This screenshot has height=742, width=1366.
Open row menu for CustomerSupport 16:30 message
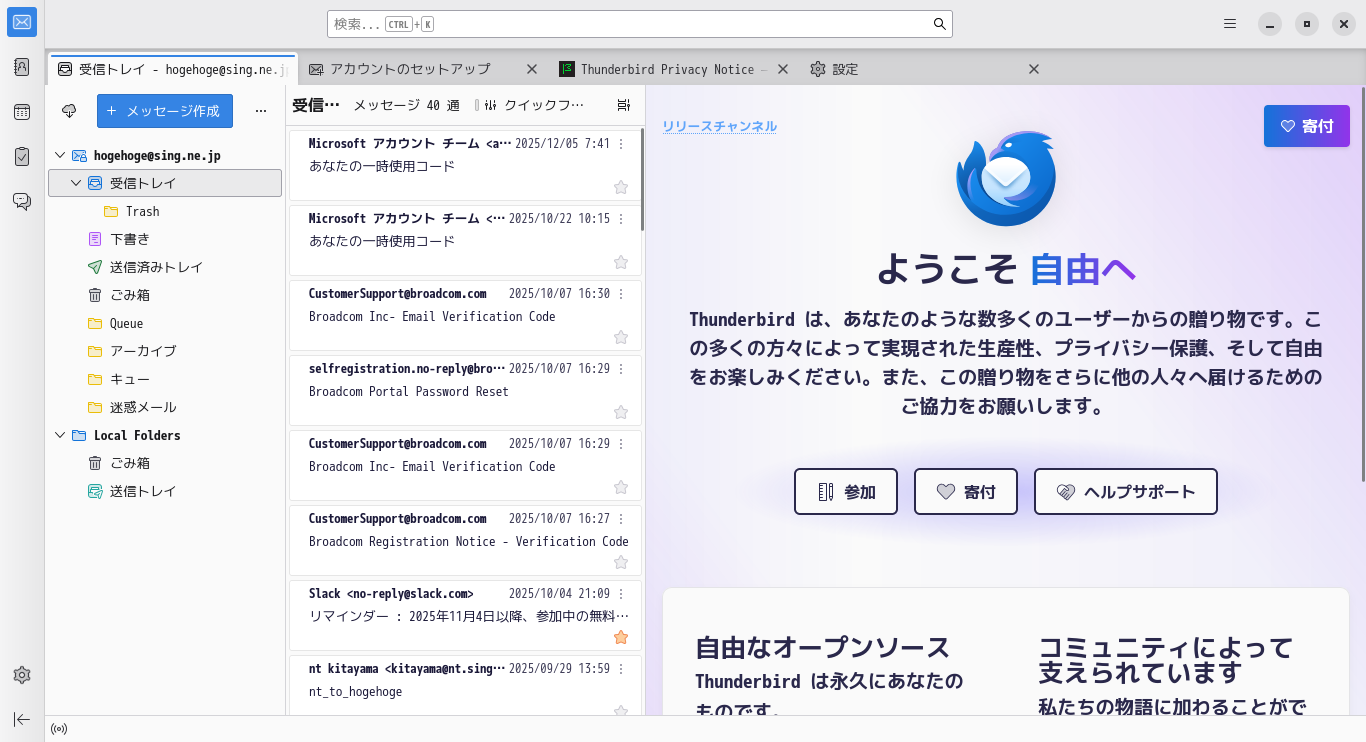coord(621,294)
